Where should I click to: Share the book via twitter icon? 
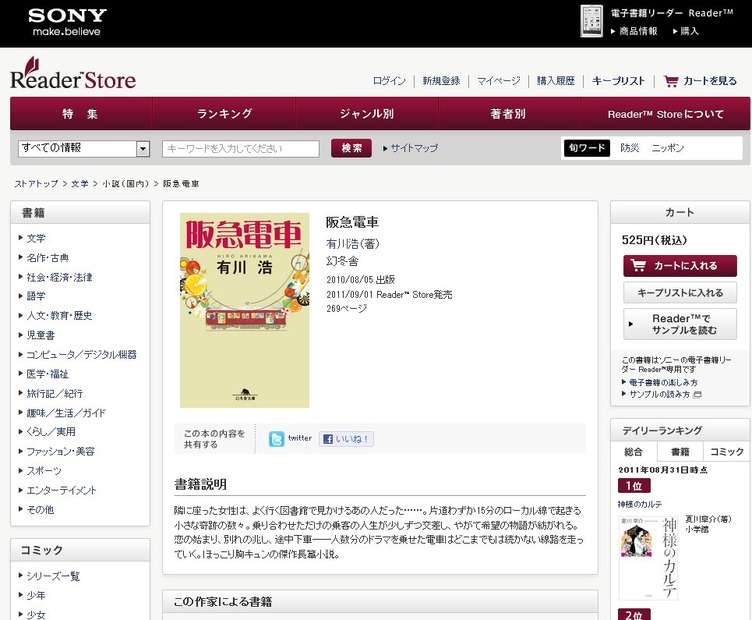coord(277,439)
